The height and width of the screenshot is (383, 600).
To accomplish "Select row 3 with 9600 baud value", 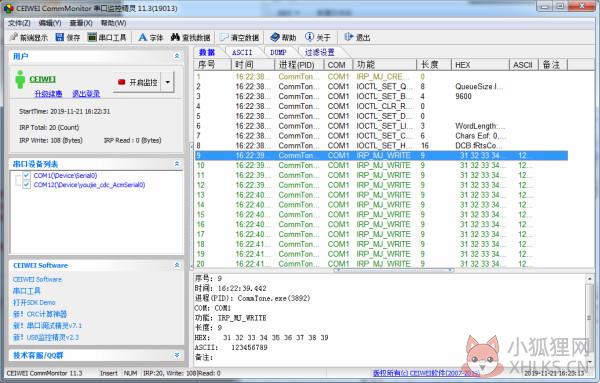I will point(381,96).
